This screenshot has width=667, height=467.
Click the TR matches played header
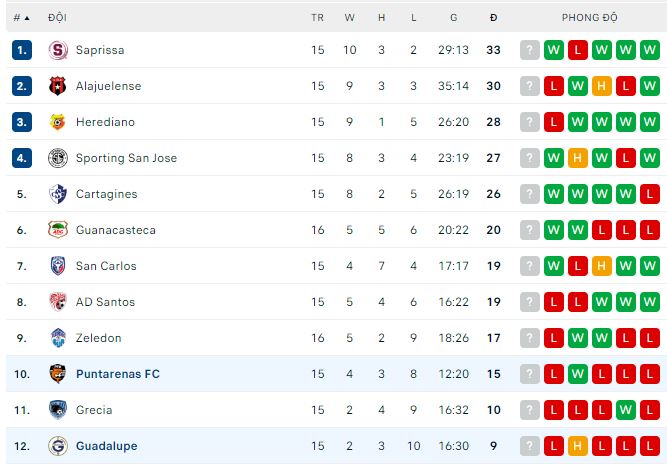(317, 18)
